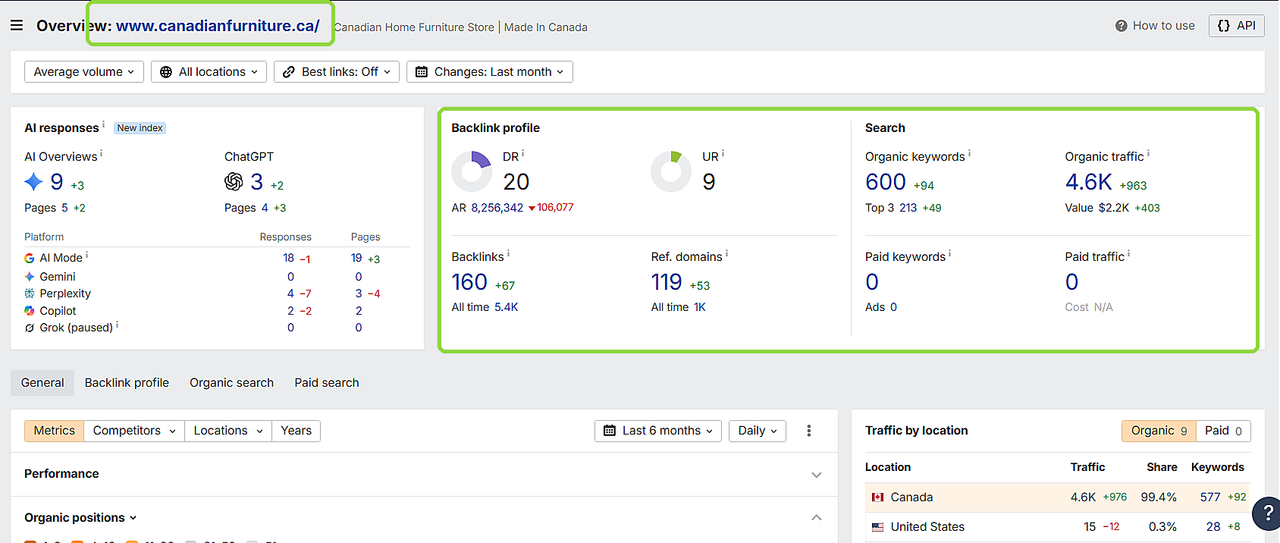Click the DR donut chart
Image resolution: width=1280 pixels, height=543 pixels.
click(471, 171)
